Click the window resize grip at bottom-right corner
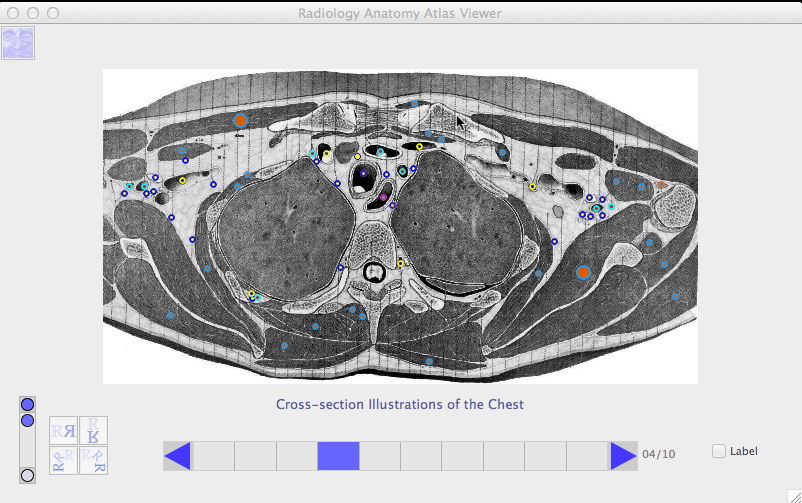Image resolution: width=802 pixels, height=503 pixels. pyautogui.click(x=791, y=493)
